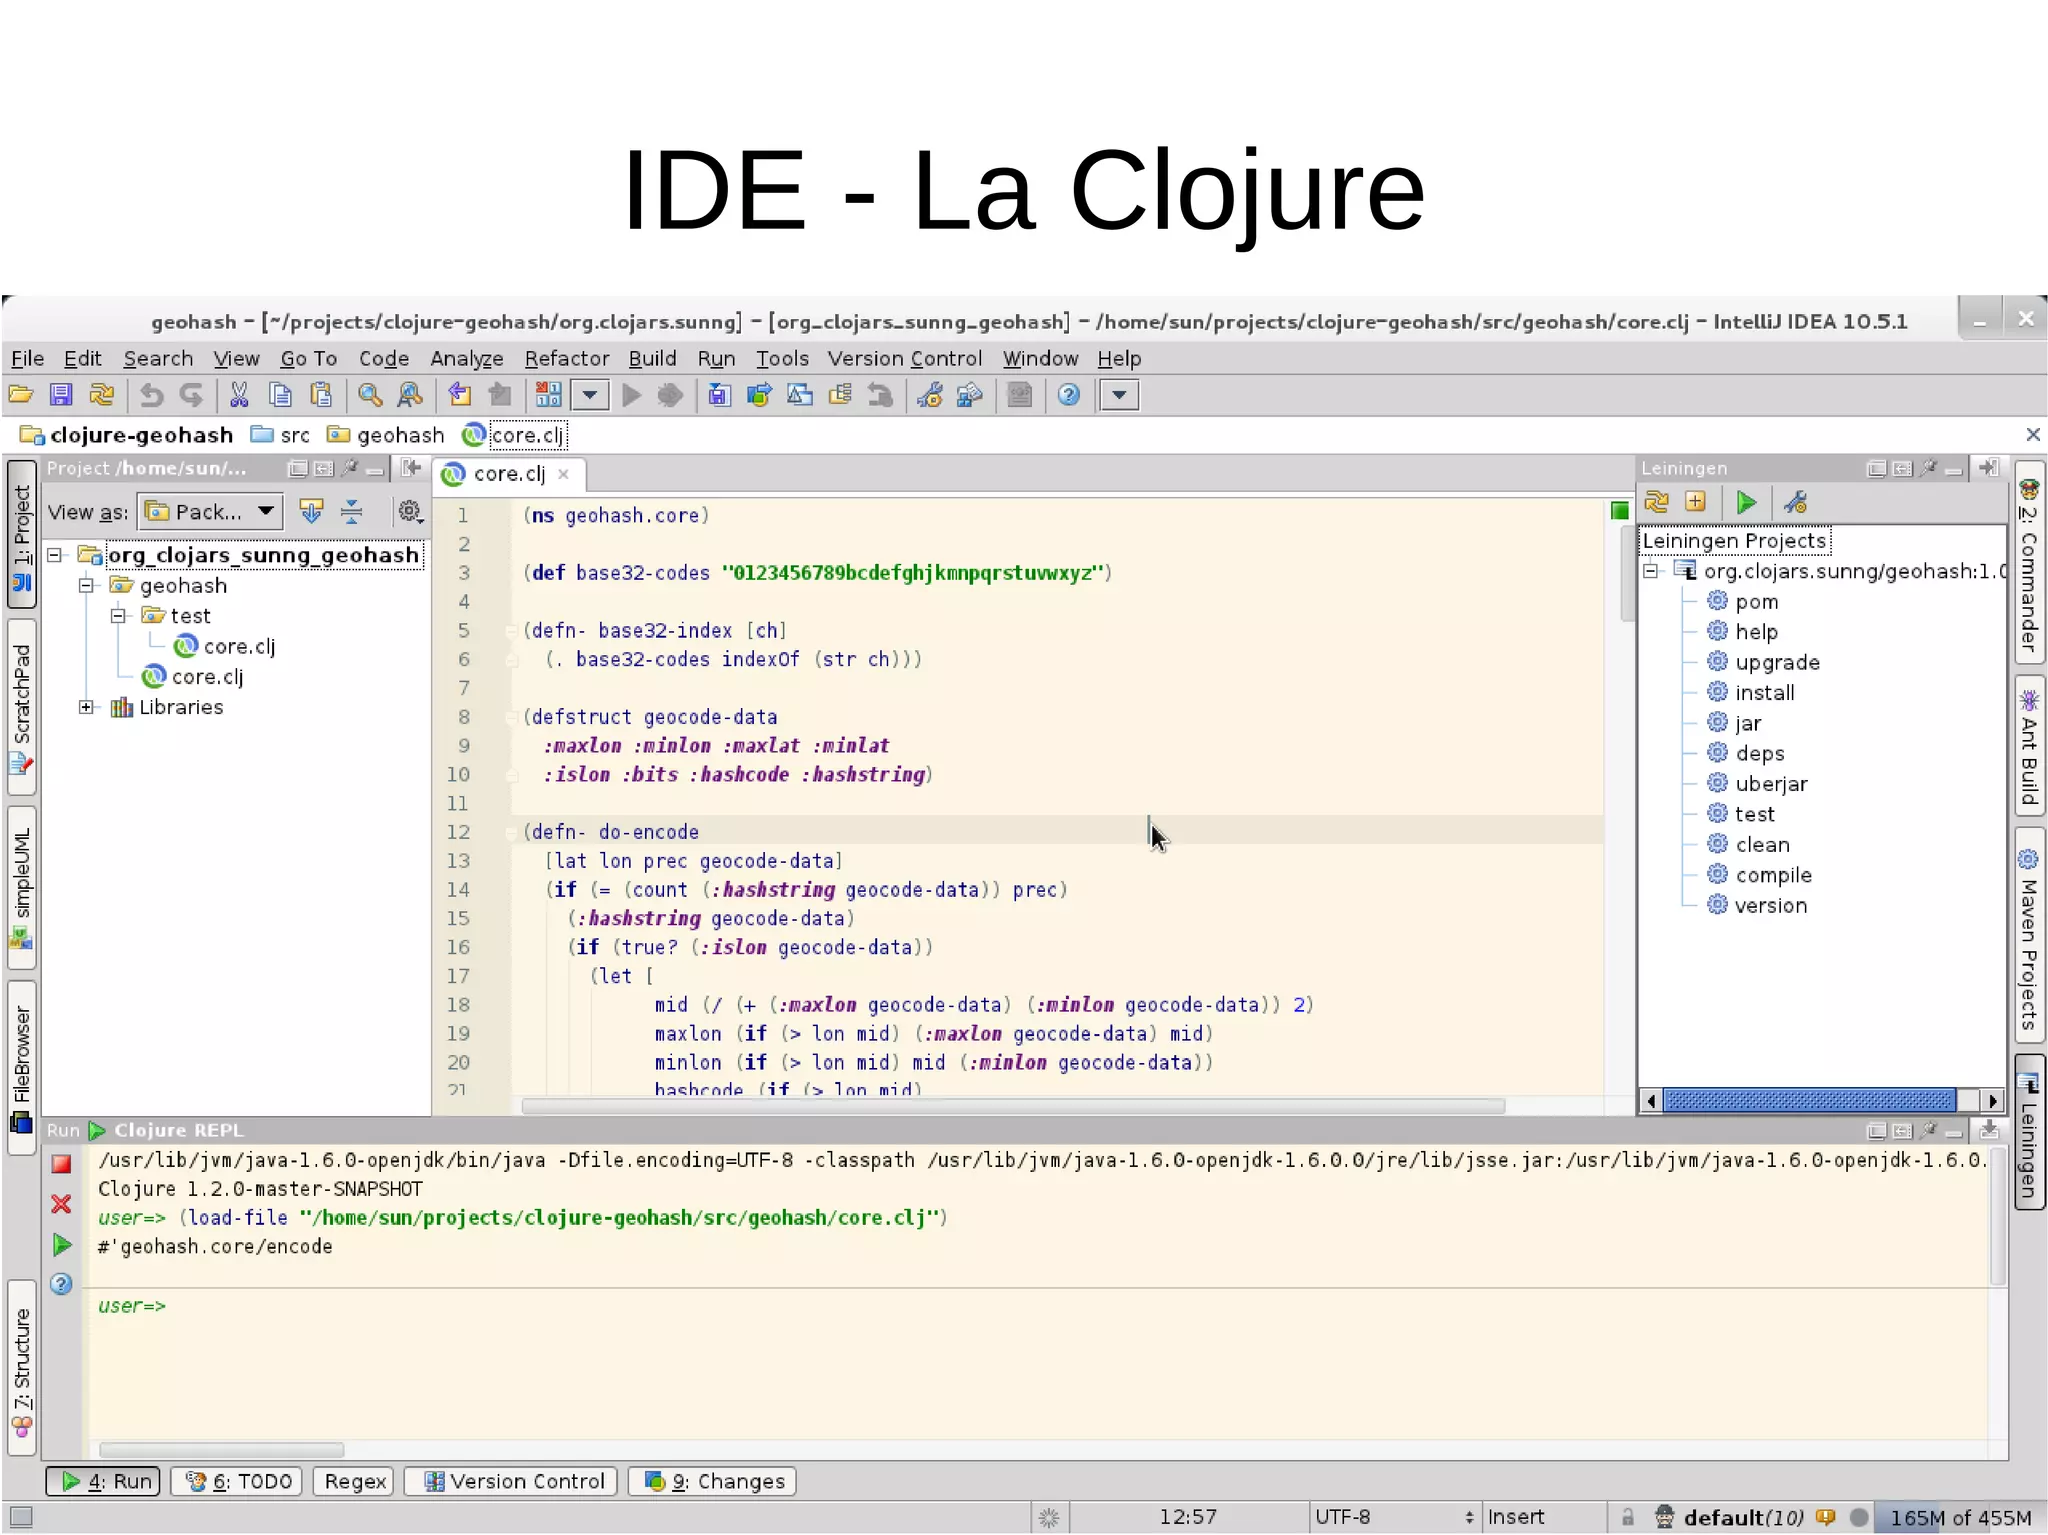This screenshot has width=2048, height=1535.
Task: Collapse the org.clojars.sunng/geohash Leiningen node
Action: point(1651,571)
